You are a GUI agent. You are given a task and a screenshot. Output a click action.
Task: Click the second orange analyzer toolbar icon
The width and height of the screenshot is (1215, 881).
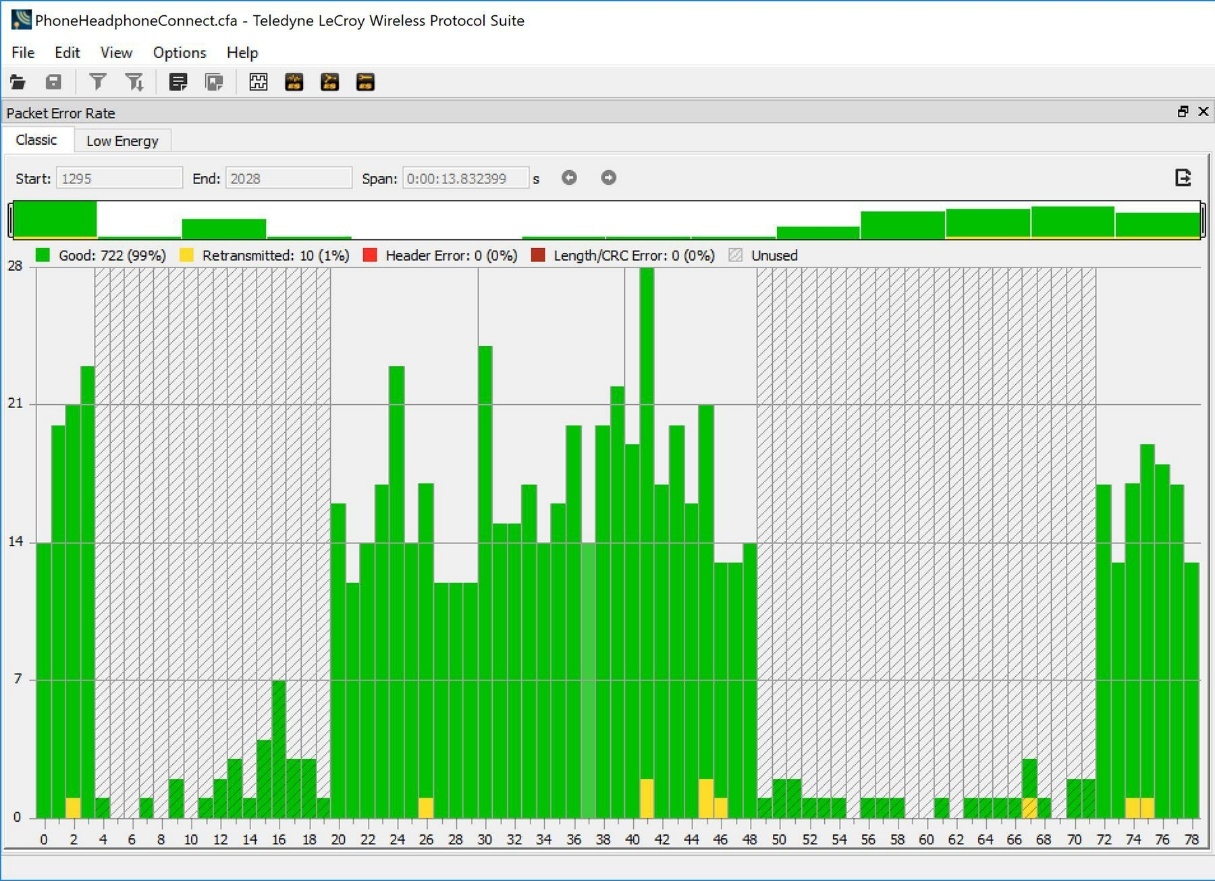tap(330, 83)
